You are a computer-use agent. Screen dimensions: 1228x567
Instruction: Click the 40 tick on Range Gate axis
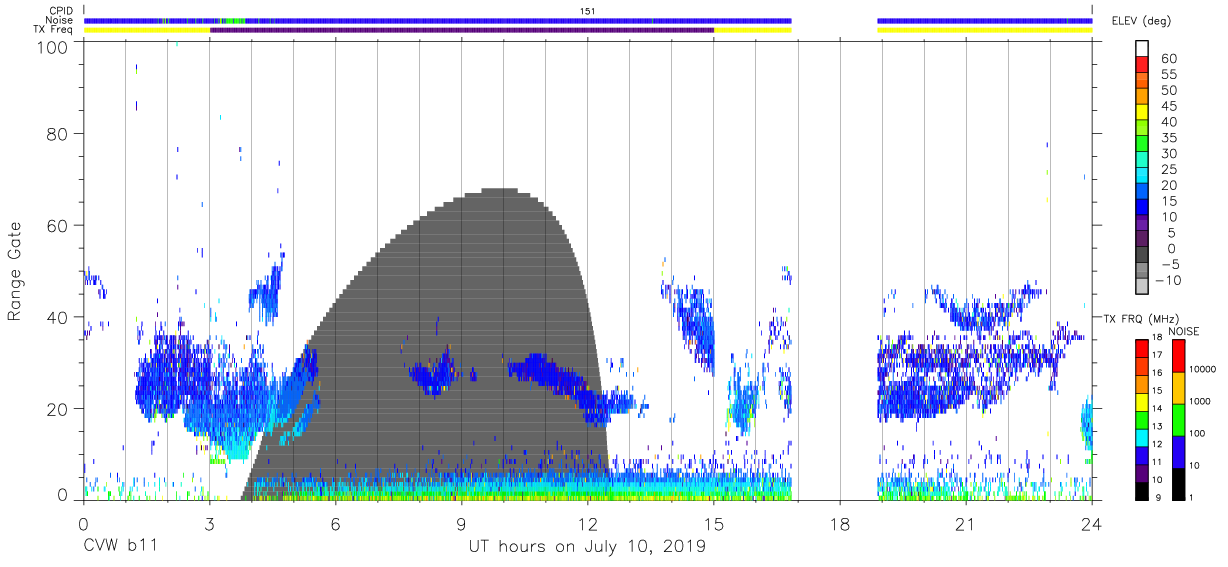tap(57, 317)
